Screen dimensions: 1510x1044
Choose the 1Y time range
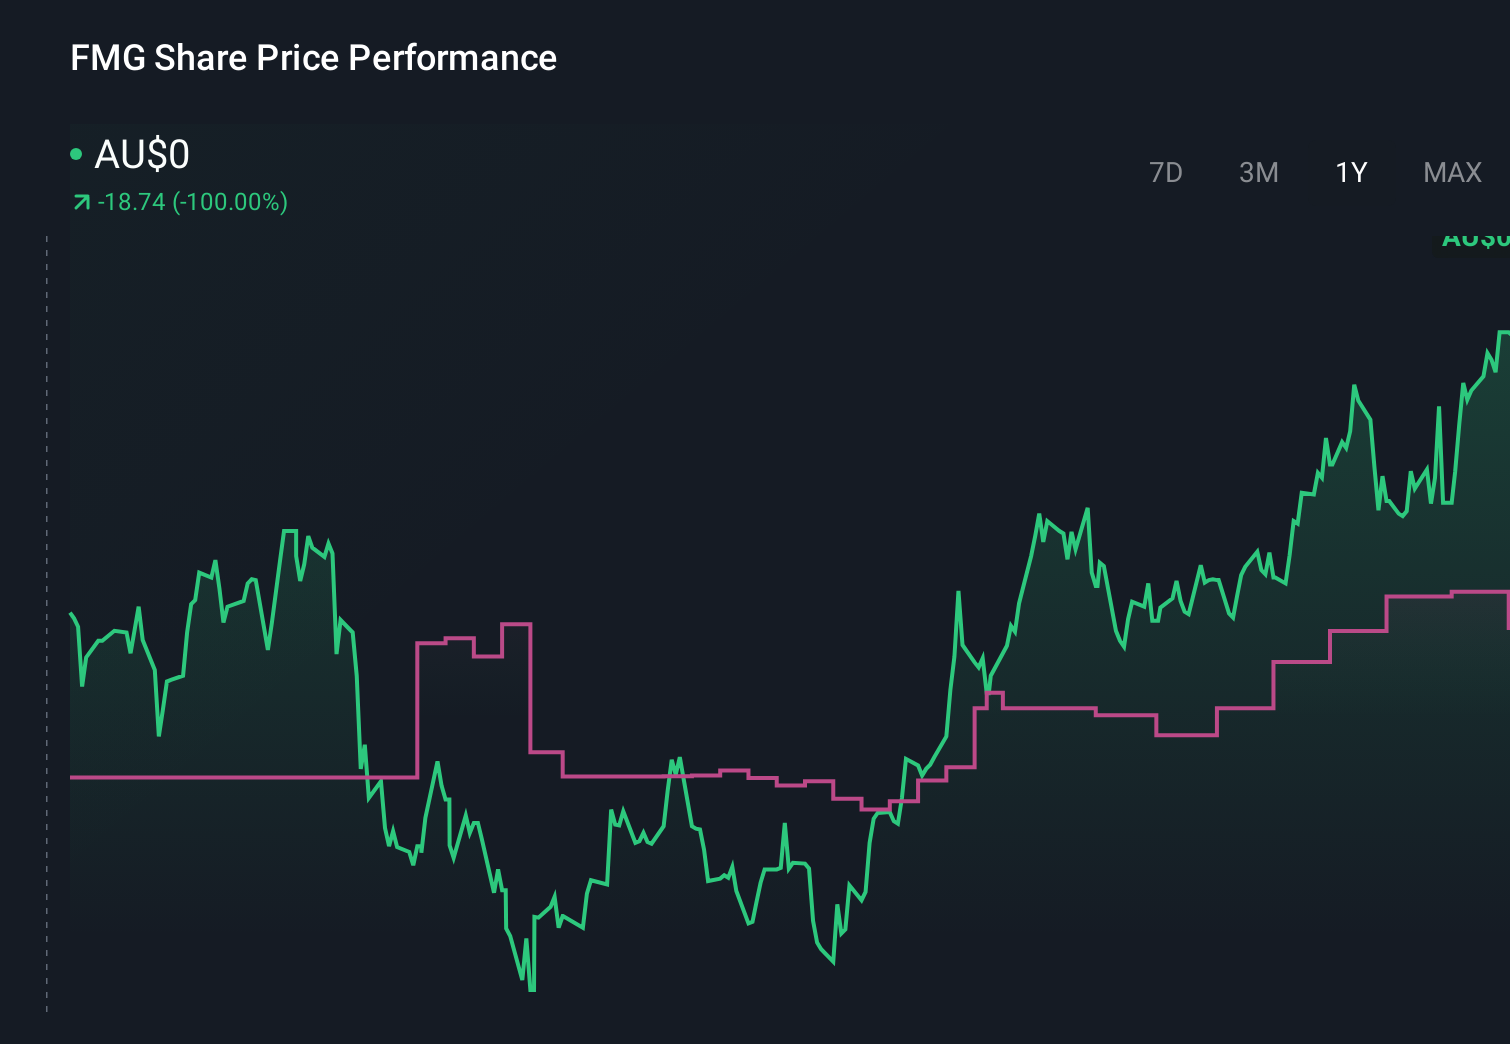click(1351, 173)
